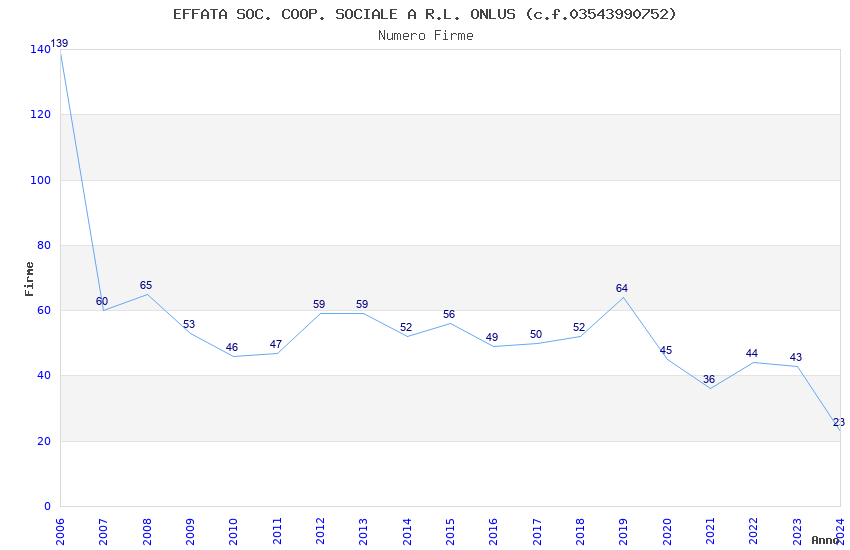Select the 53 data label for 2009
Image resolution: width=850 pixels, height=550 pixels.
189,325
